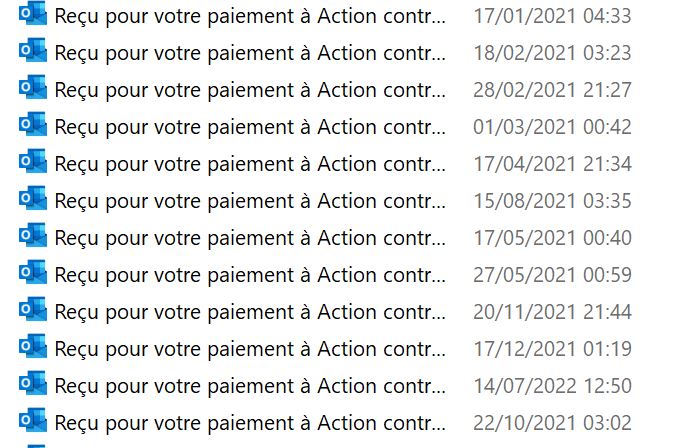Click Outlook icon of 17/04/2021 21:34 file
The width and height of the screenshot is (679, 448).
coord(33,161)
